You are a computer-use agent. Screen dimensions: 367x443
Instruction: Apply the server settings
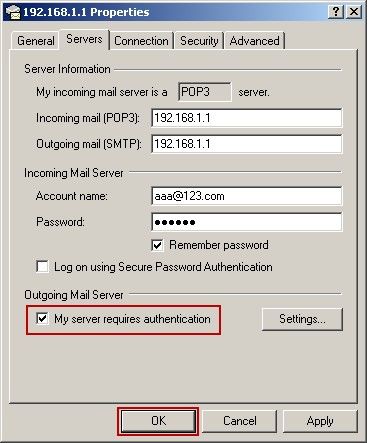click(320, 421)
